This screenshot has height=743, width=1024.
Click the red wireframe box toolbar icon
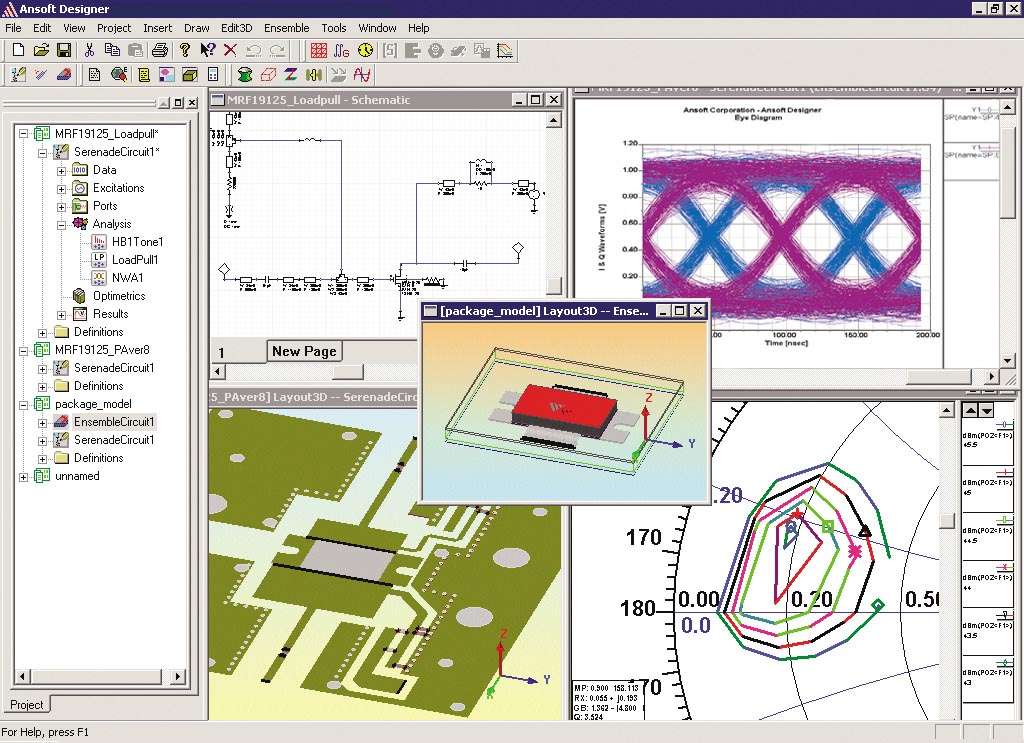[x=268, y=74]
